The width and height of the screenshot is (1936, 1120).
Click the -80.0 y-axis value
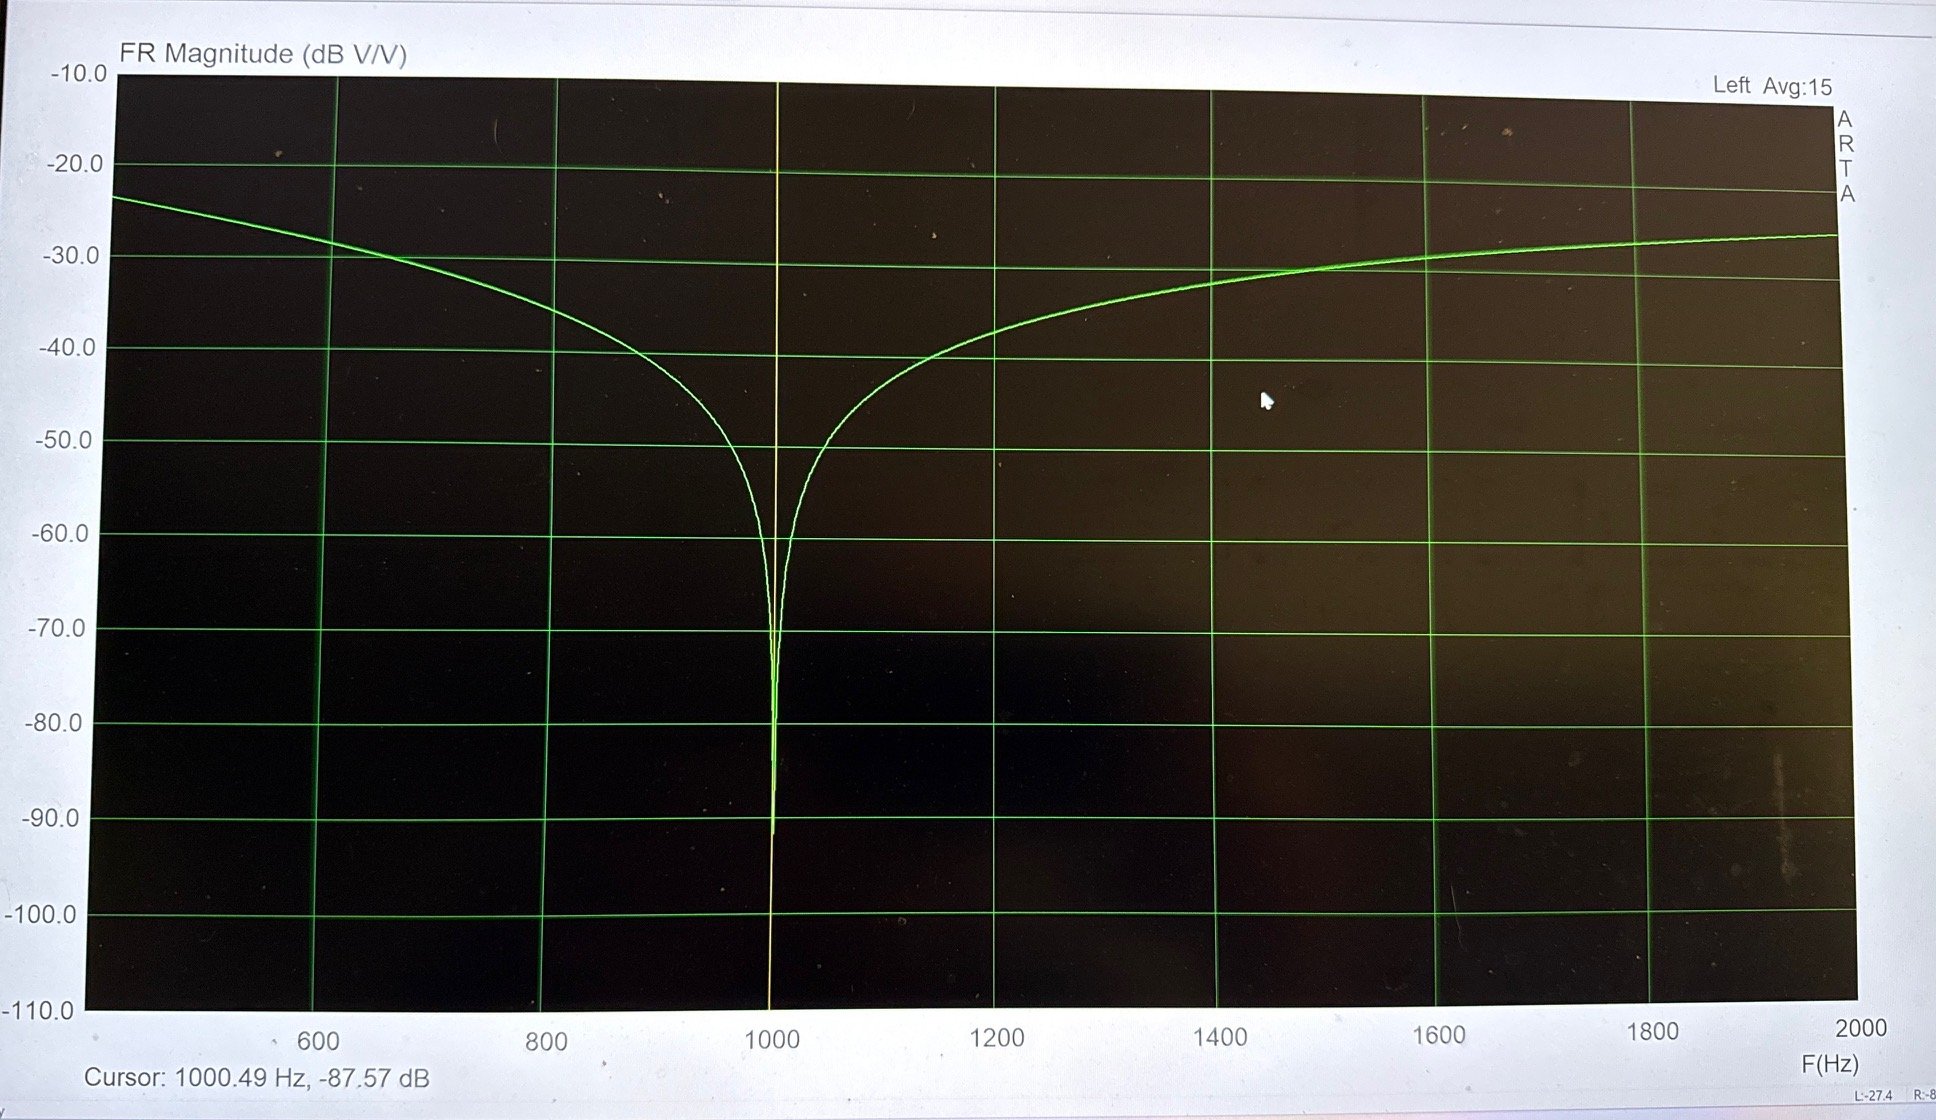53,722
